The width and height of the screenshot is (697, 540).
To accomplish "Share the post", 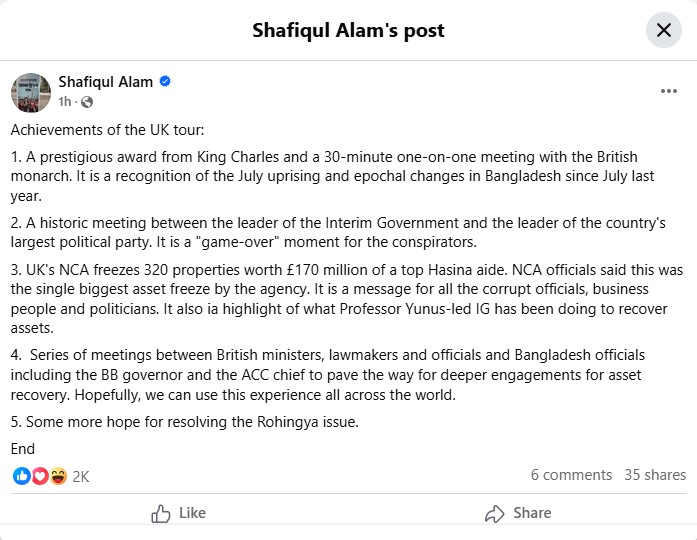I will pos(518,513).
